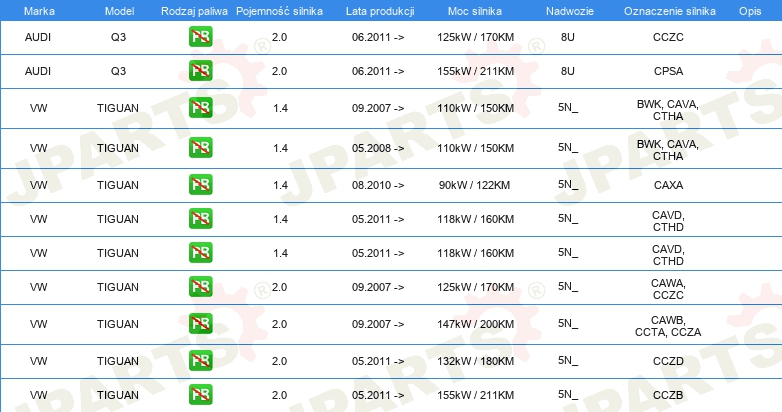Viewport: 782px width, 412px height.
Task: Click 110kW / 150KM in the 05.2008 row
Action: pos(475,148)
